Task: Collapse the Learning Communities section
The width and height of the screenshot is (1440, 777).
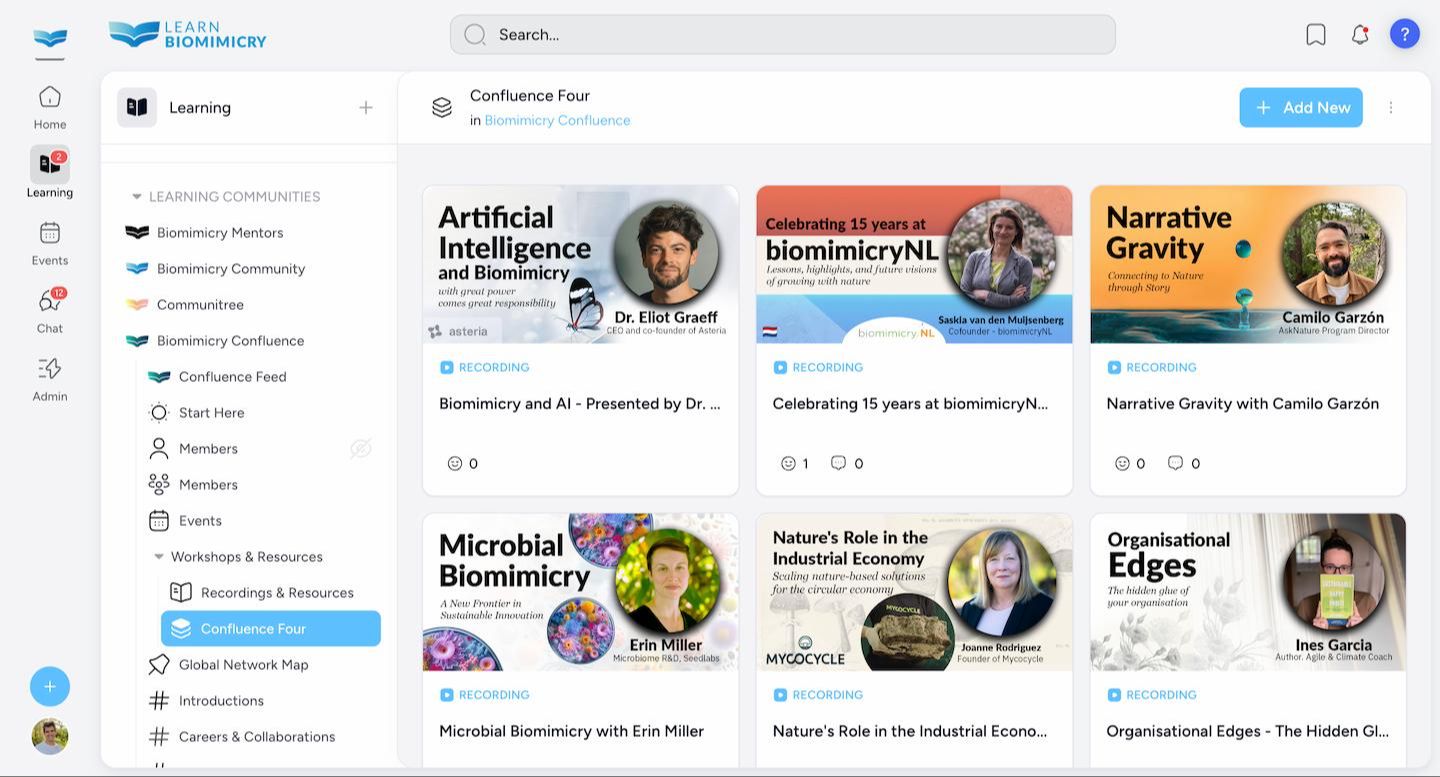Action: pos(137,197)
